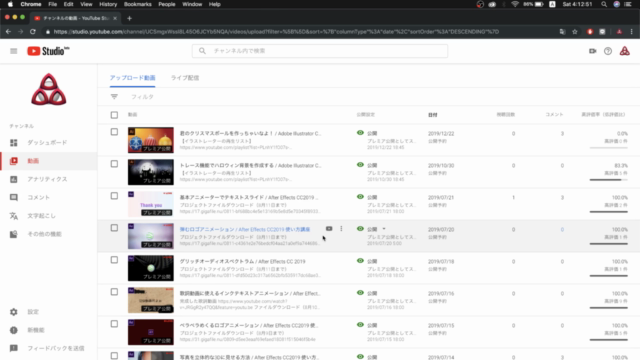Viewport: 640px width, 360px height.
Task: Open macOS Spotlight search icon
Action: [x=604, y=4]
